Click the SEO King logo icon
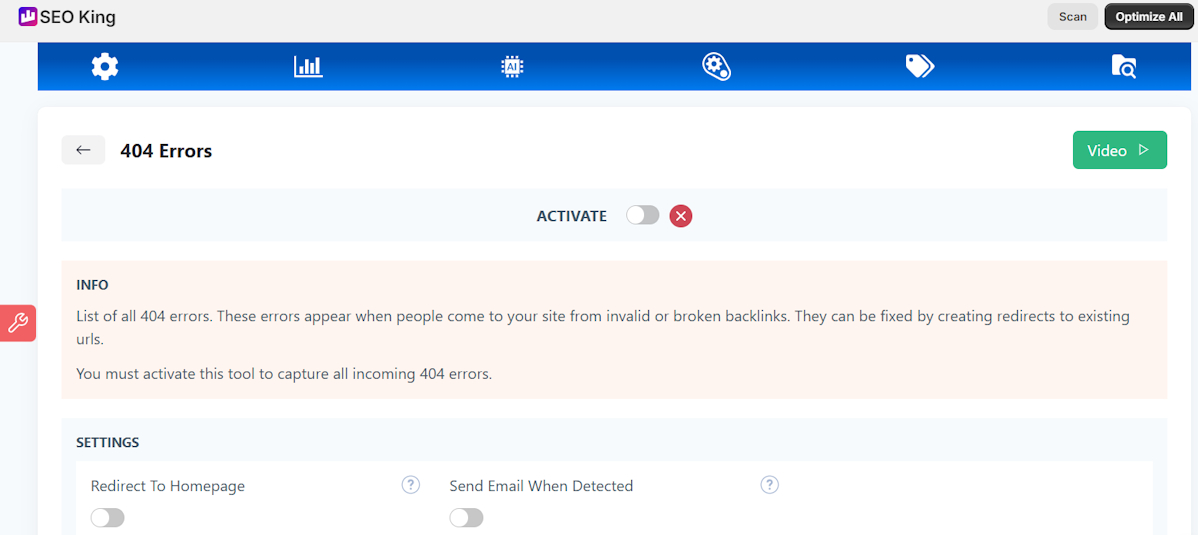The height and width of the screenshot is (535, 1198). [27, 17]
